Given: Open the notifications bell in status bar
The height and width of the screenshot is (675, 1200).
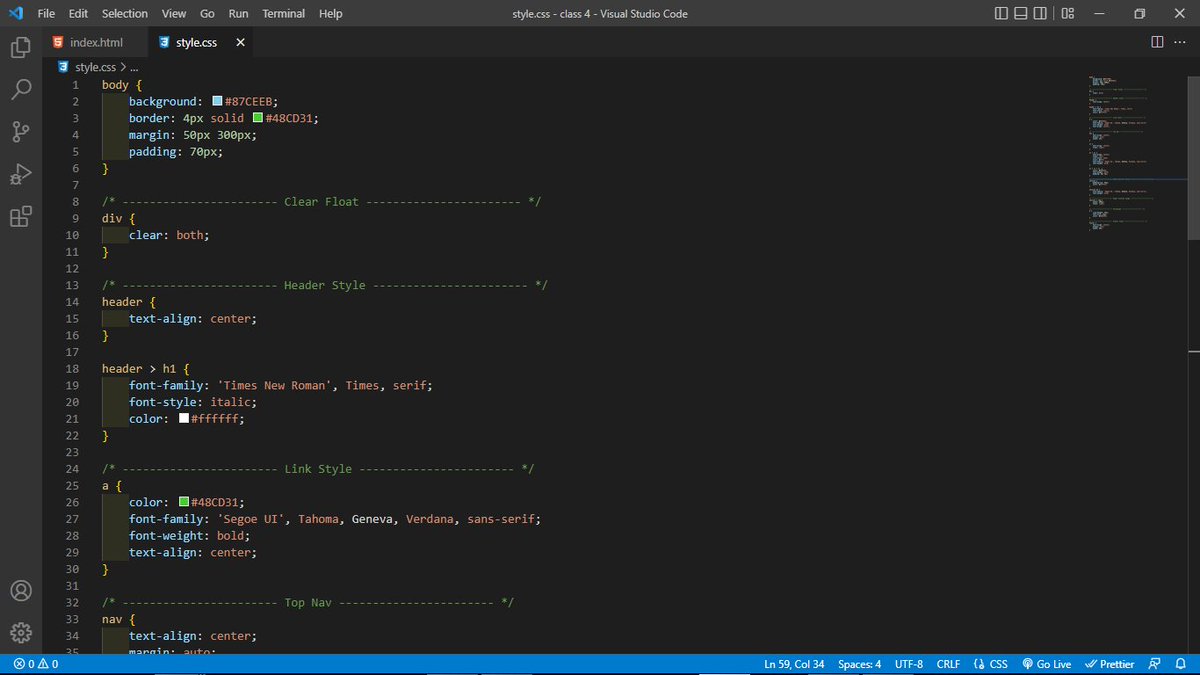Looking at the screenshot, I should point(1183,664).
